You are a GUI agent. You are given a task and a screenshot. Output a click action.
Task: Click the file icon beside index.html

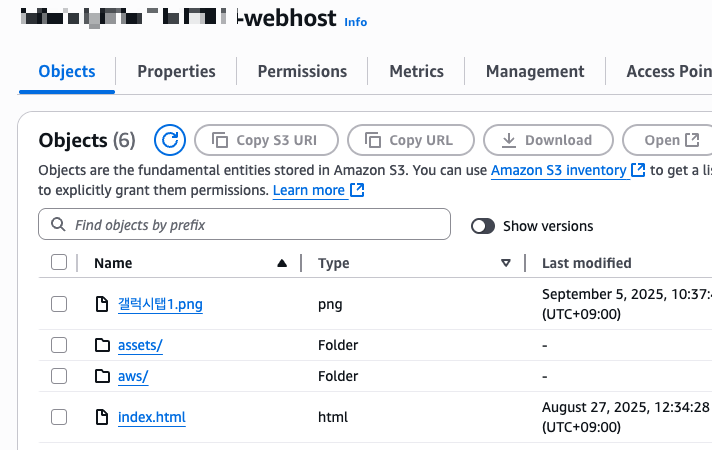pyautogui.click(x=102, y=417)
